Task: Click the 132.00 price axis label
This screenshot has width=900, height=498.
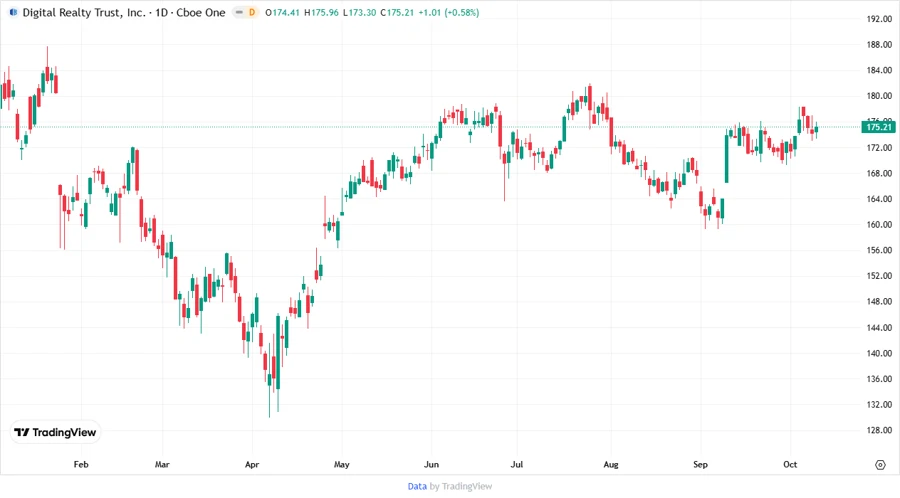Action: coord(879,404)
